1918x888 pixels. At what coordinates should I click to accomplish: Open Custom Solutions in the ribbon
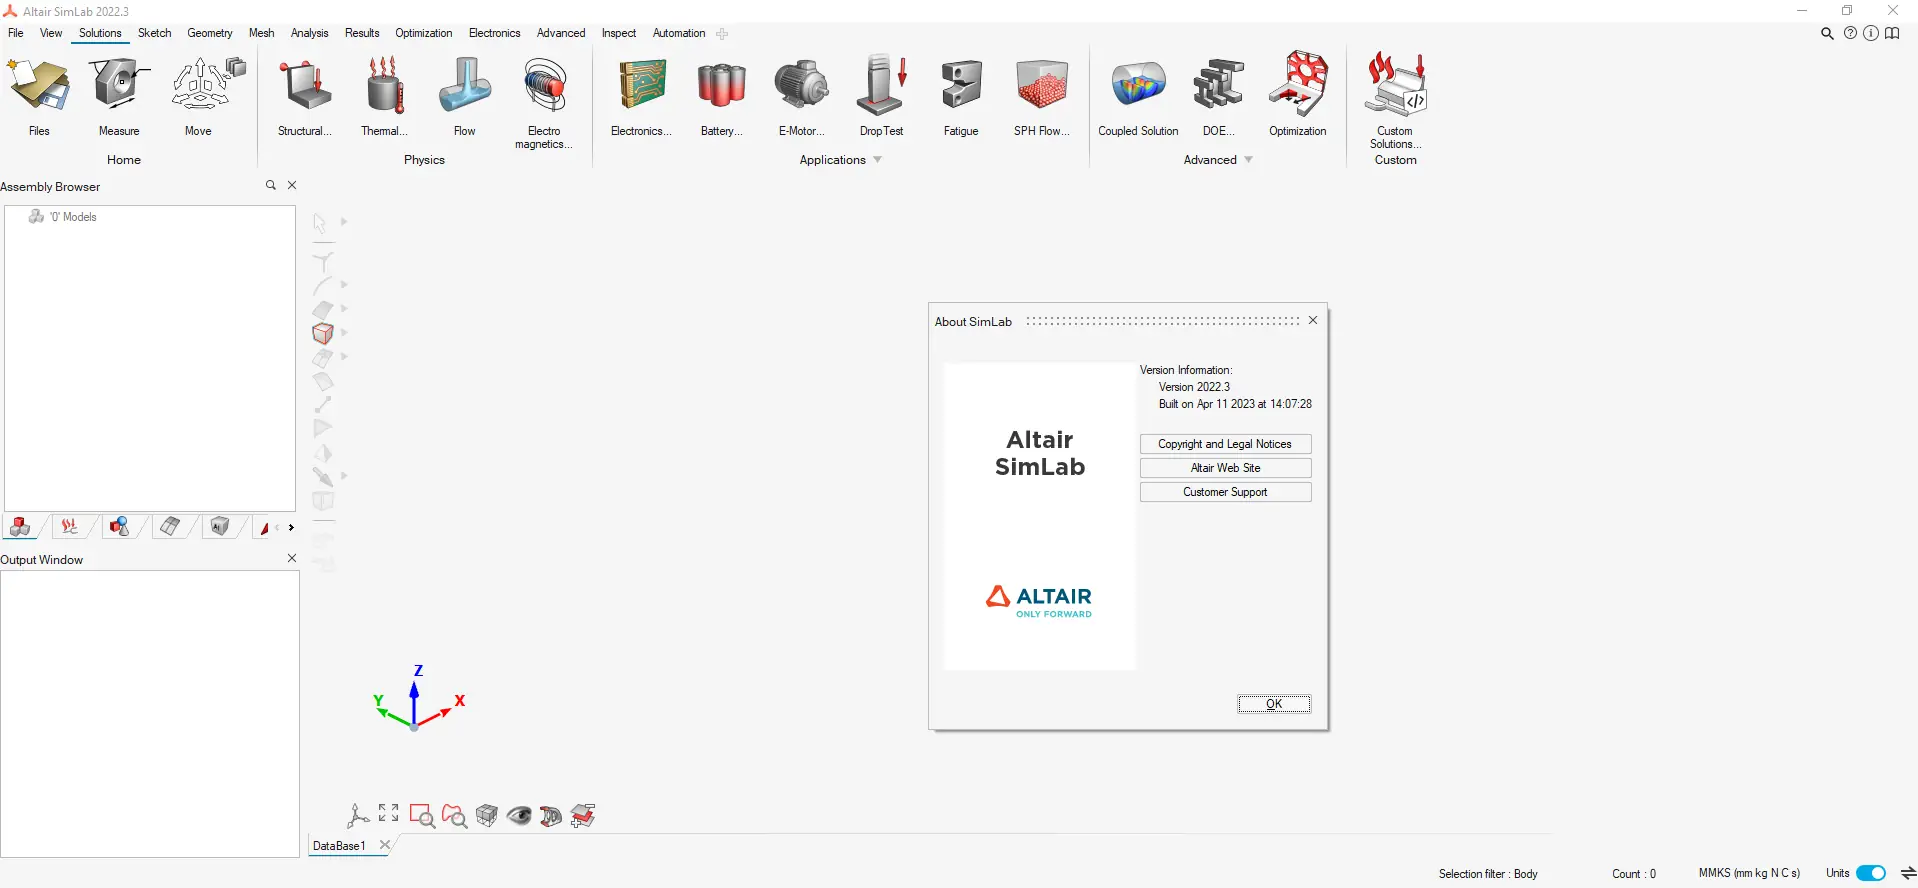pyautogui.click(x=1395, y=100)
